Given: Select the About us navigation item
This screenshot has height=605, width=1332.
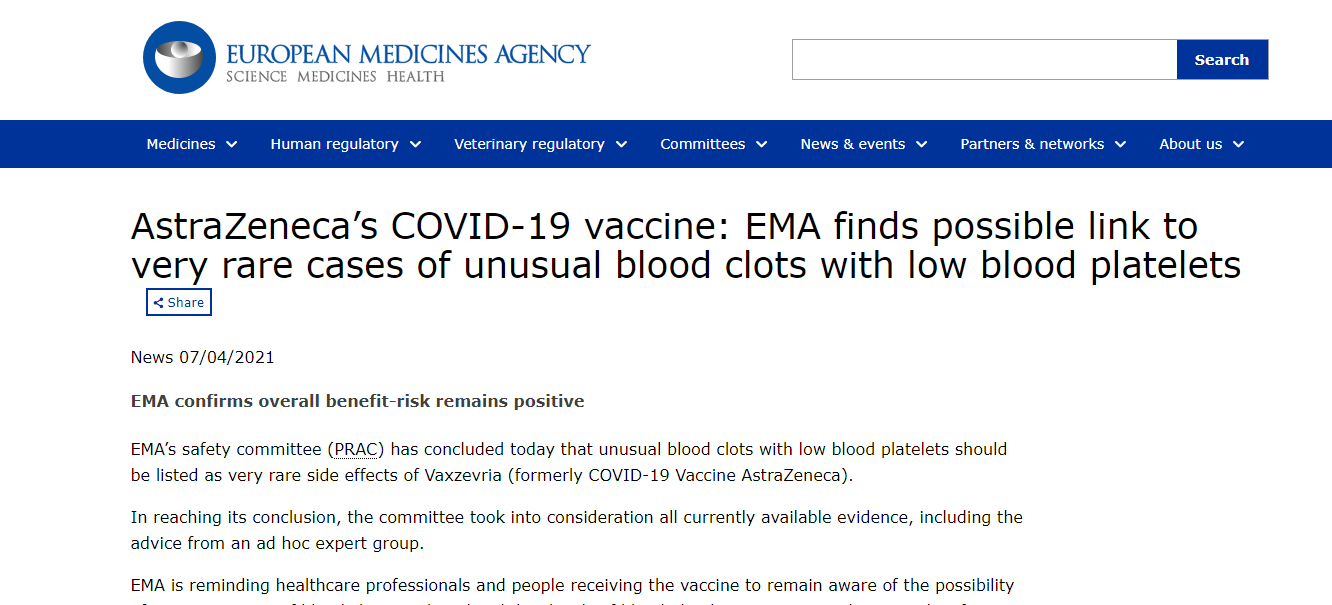Looking at the screenshot, I should 1190,144.
